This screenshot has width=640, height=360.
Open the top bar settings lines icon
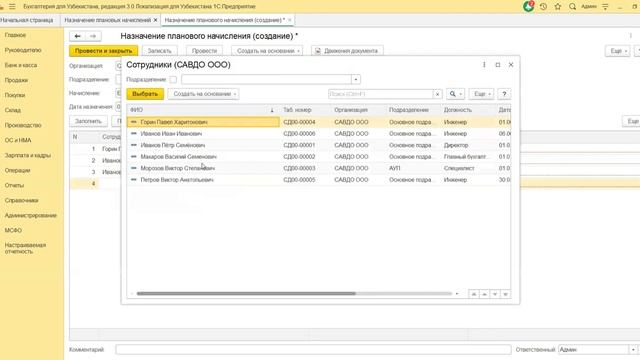coord(606,7)
